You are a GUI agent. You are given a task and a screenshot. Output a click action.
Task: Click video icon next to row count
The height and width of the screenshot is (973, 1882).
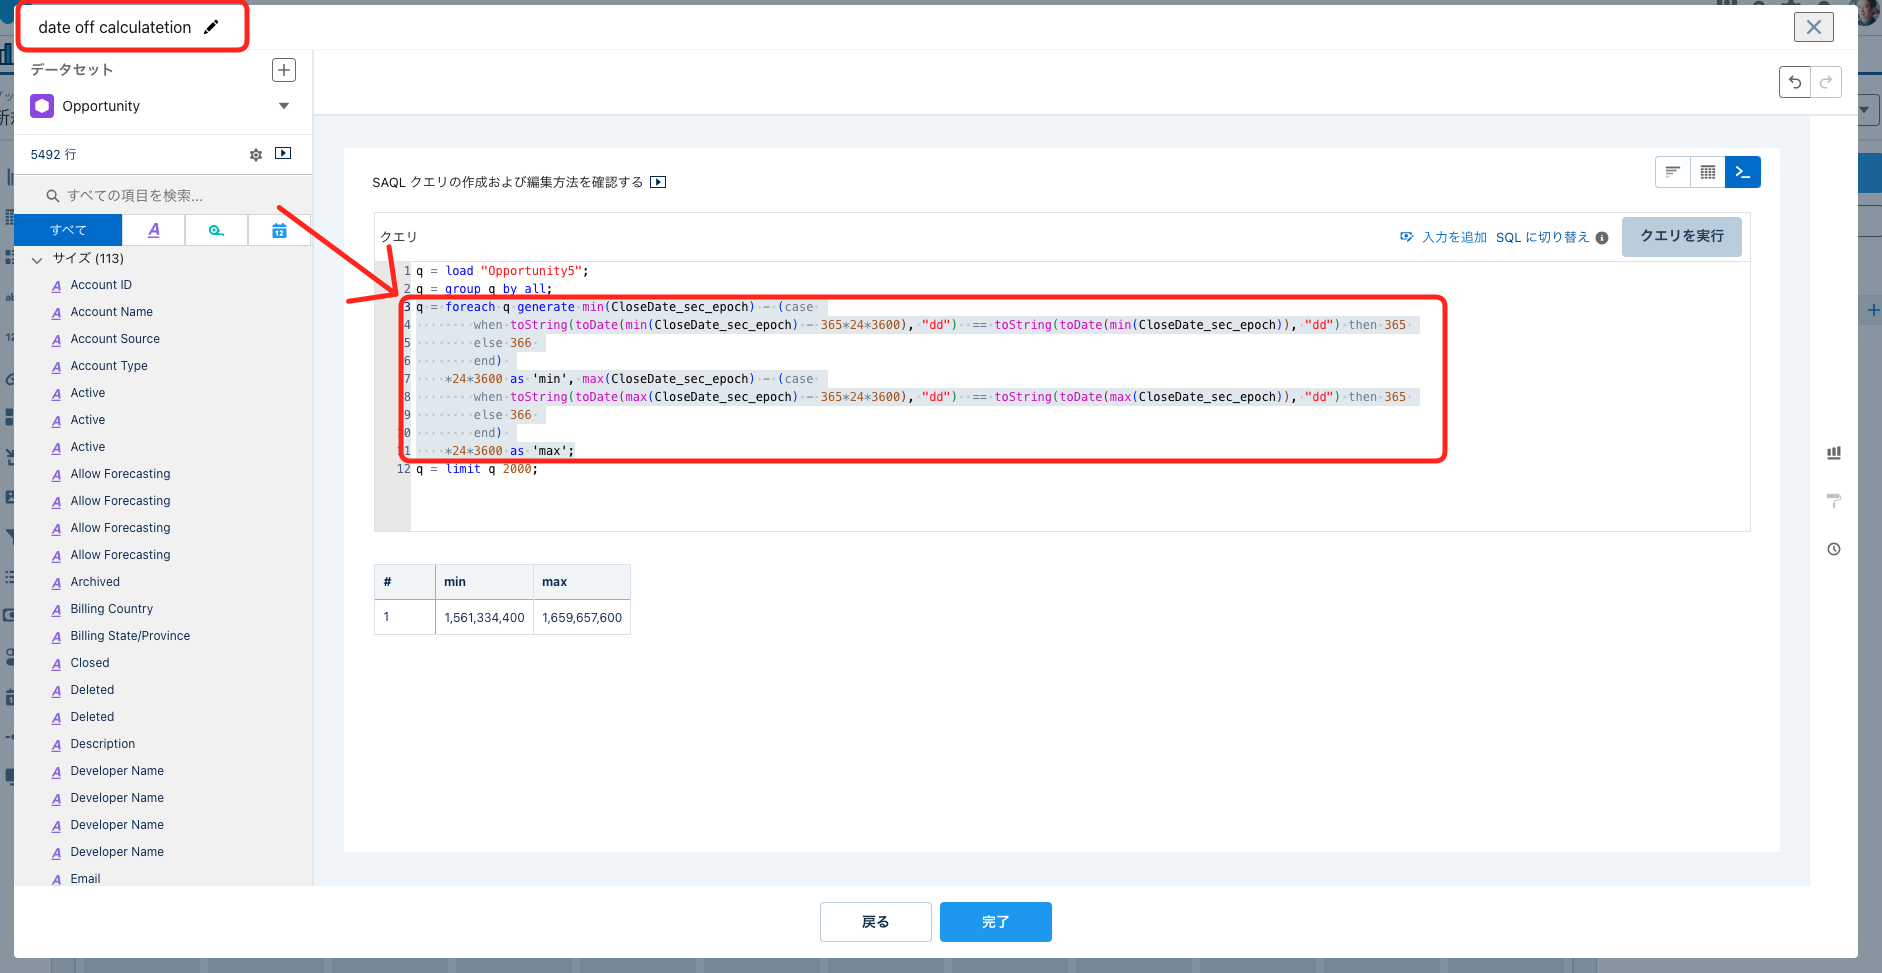tap(283, 154)
